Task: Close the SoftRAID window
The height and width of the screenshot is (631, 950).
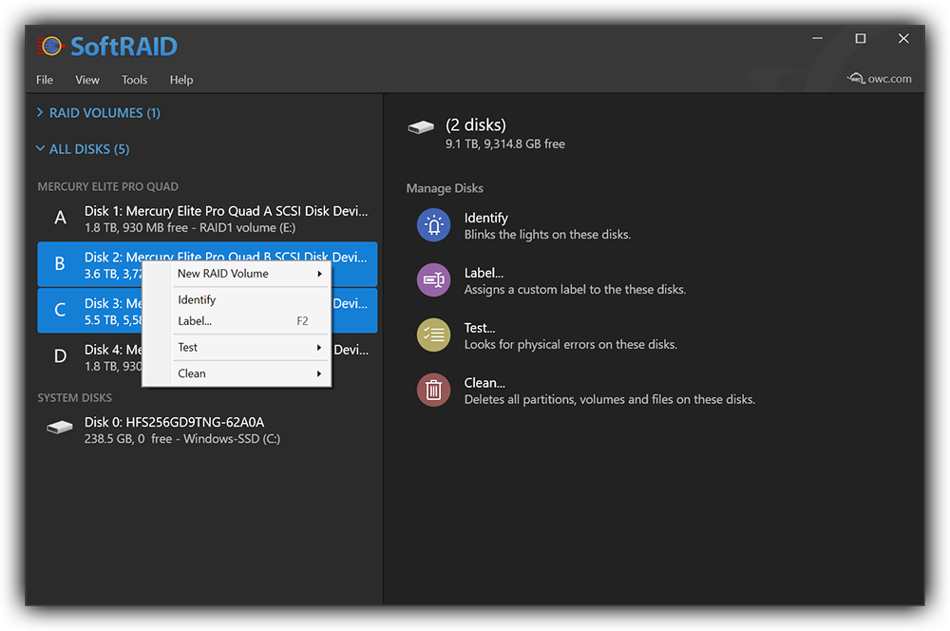Action: pos(903,38)
